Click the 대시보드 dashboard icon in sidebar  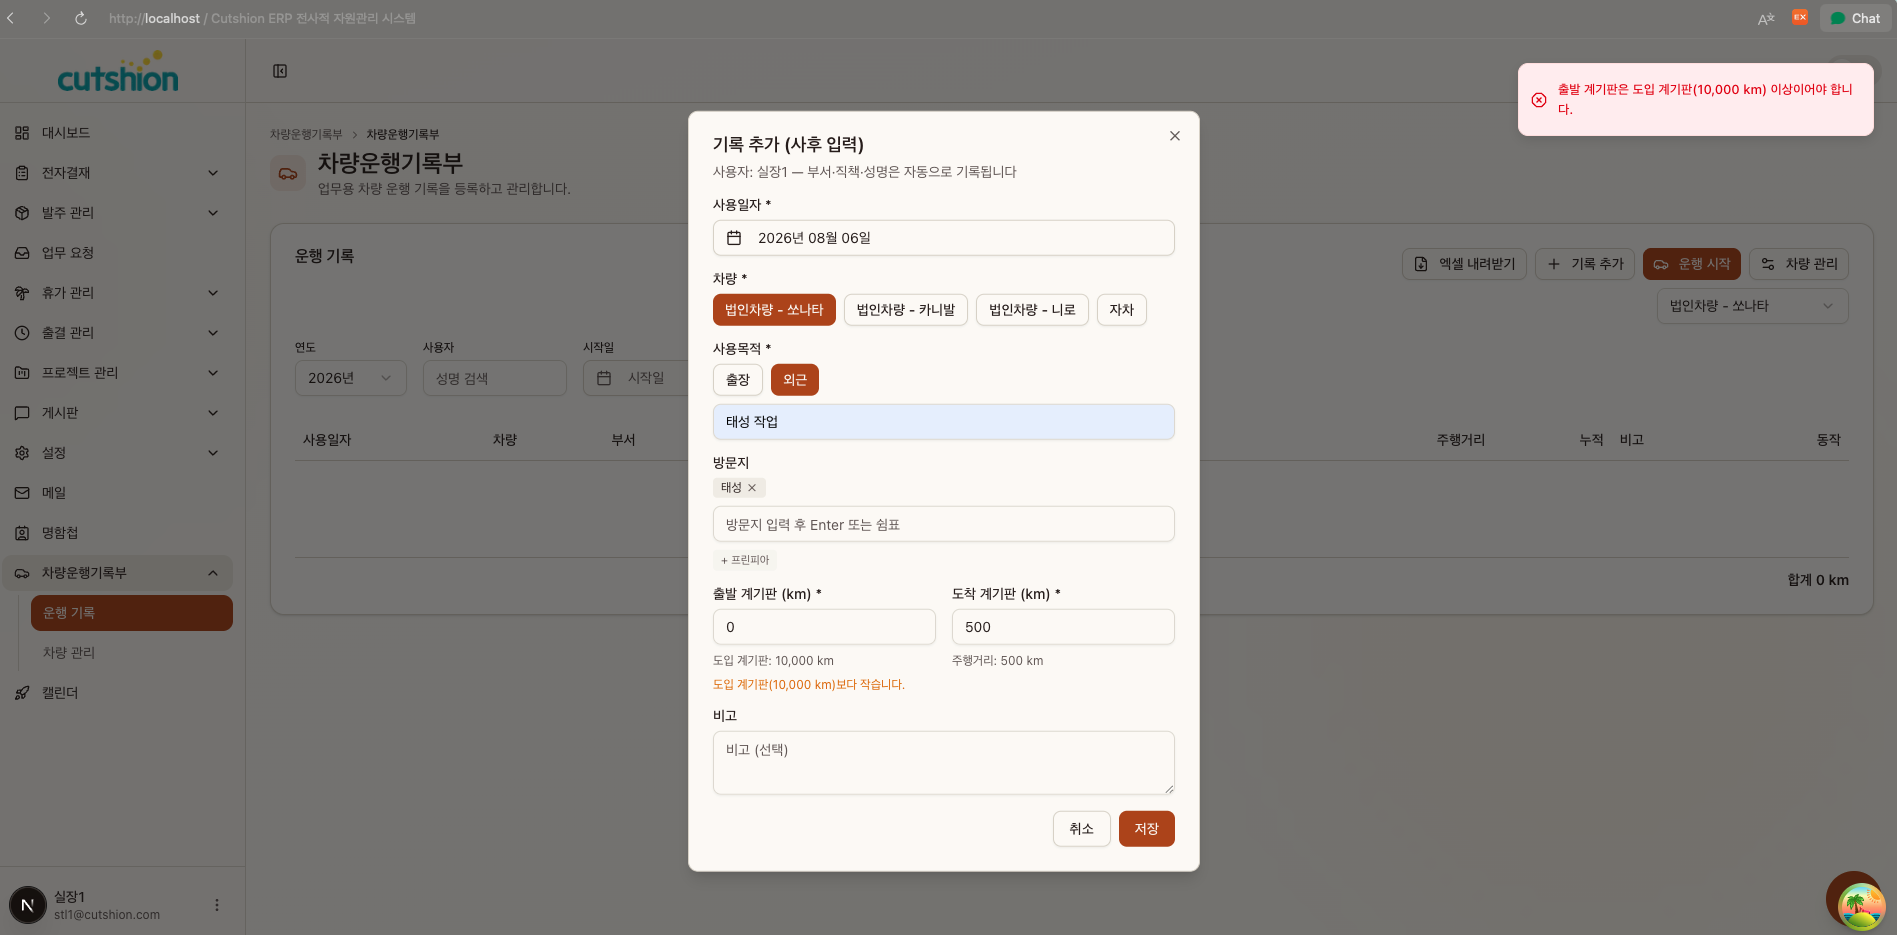22,133
